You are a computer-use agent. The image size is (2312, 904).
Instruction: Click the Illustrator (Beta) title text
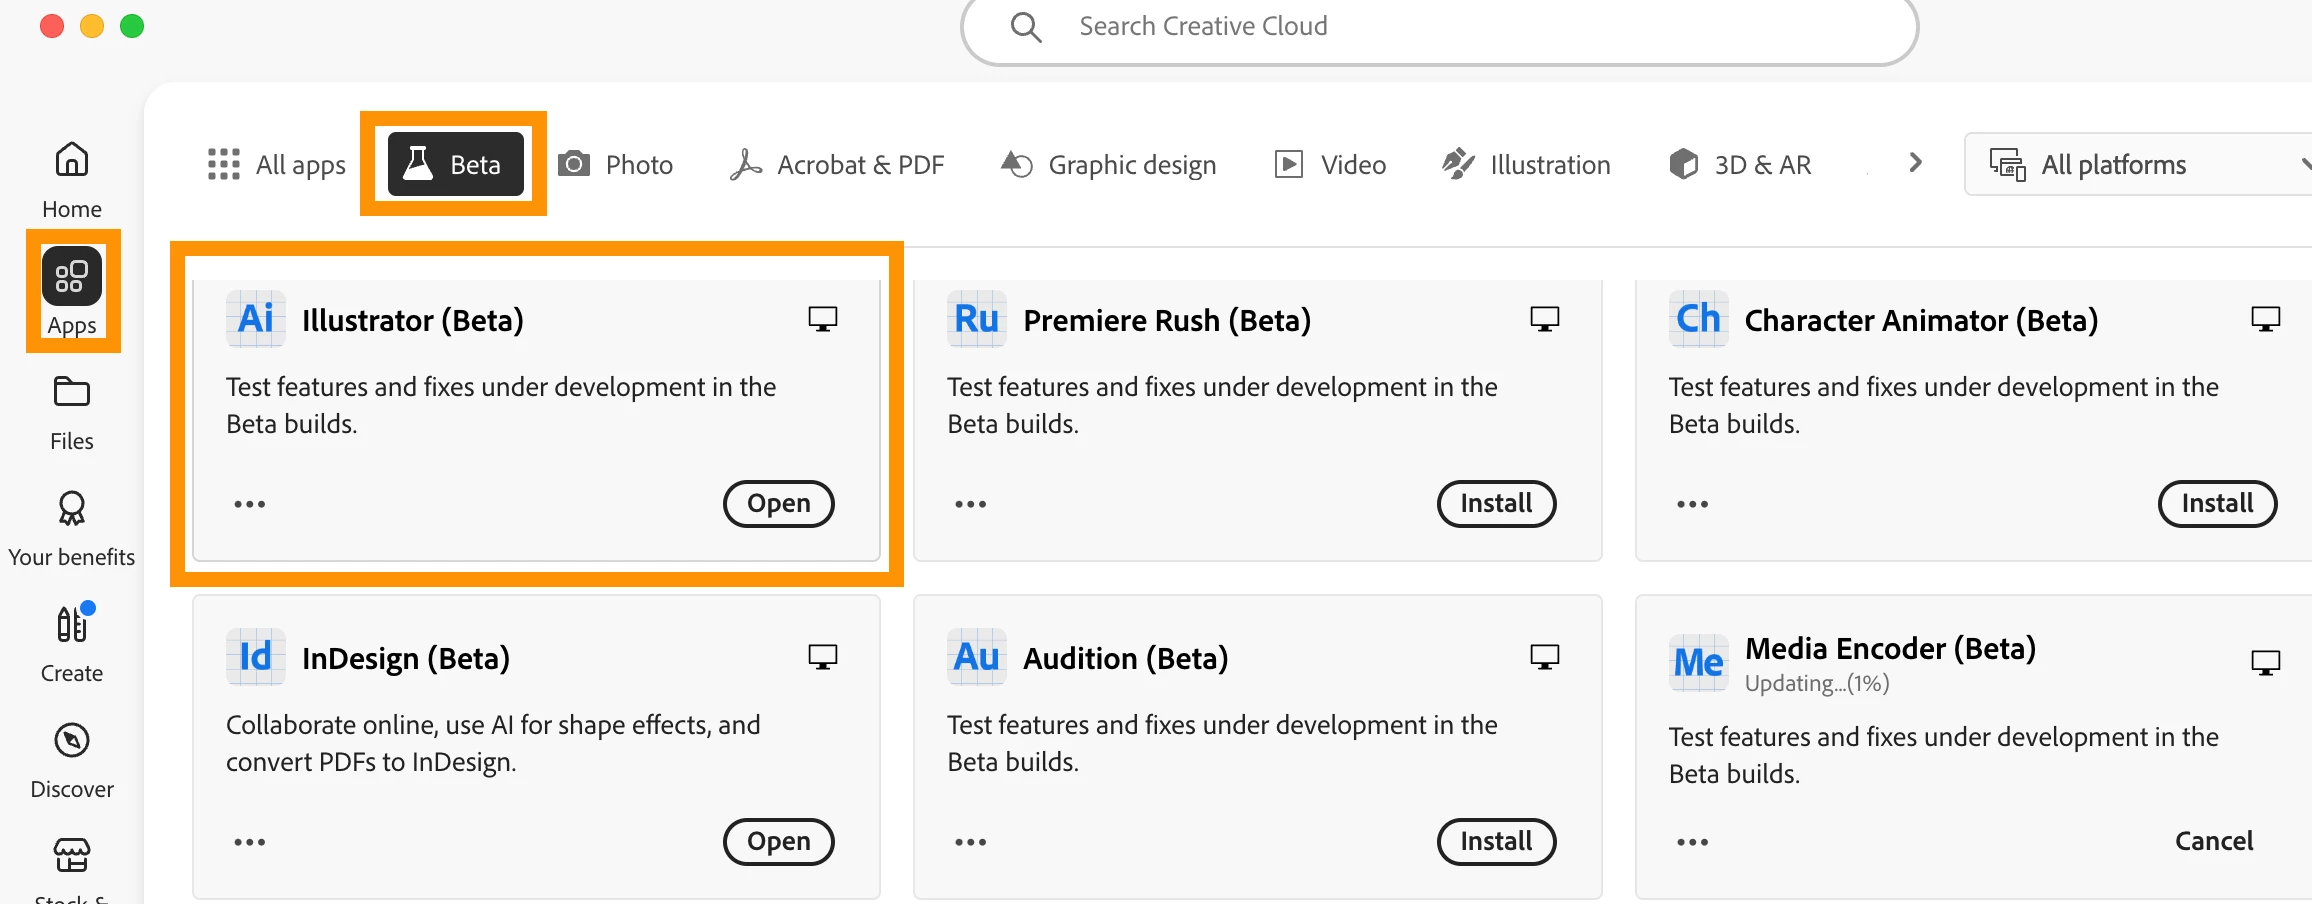coord(413,320)
